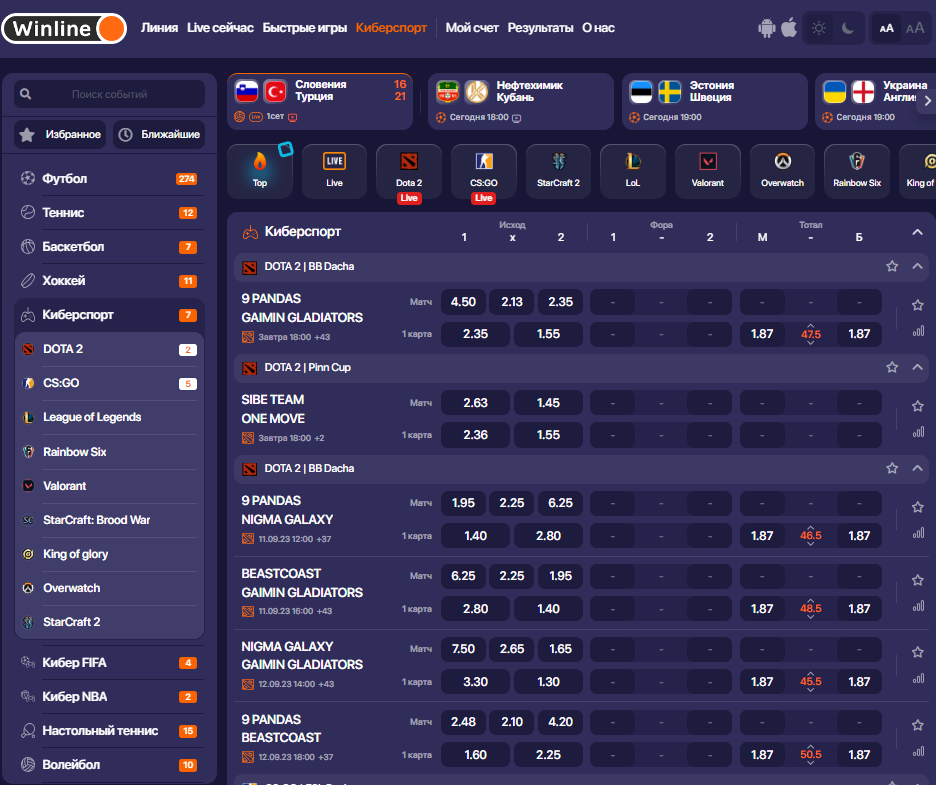Open Футбол in the sports sidebar
Image resolution: width=936 pixels, height=785 pixels.
109,178
